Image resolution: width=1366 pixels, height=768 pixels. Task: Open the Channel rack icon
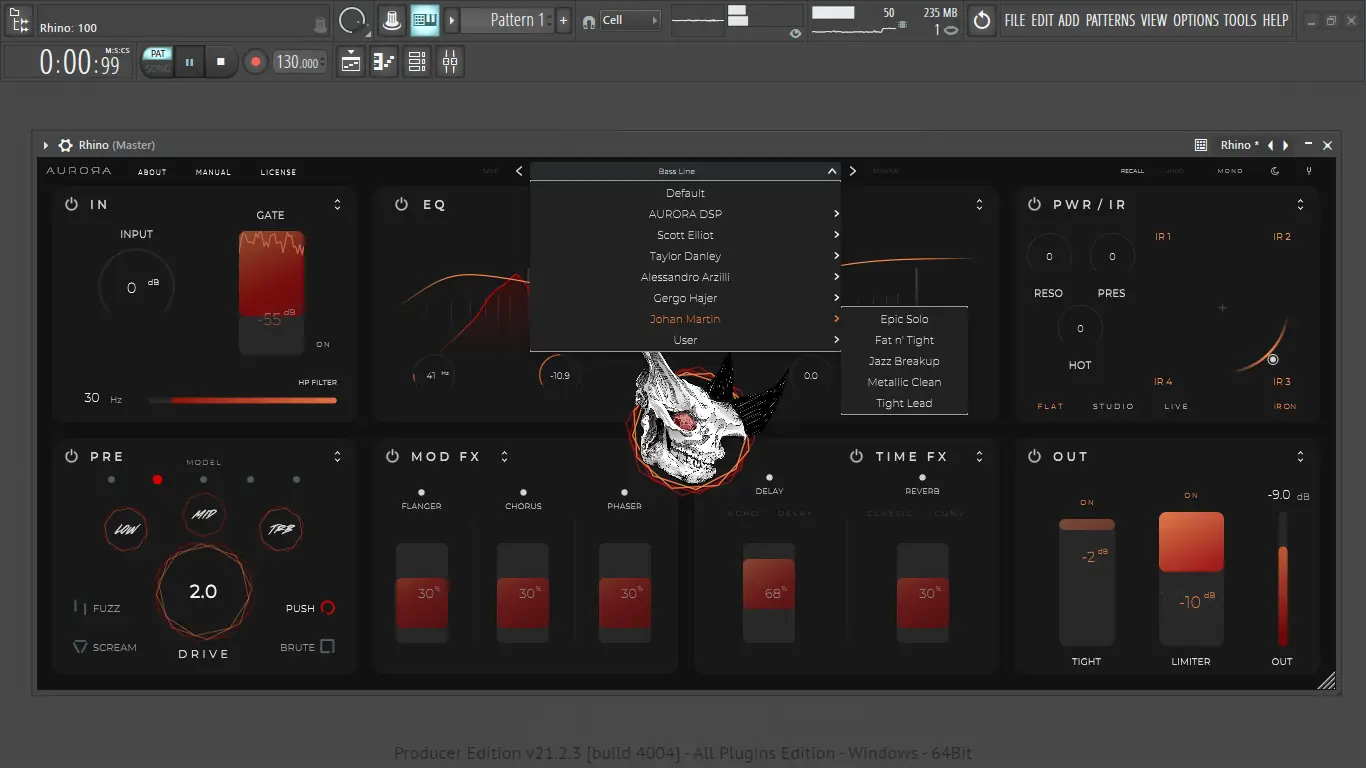[x=417, y=61]
